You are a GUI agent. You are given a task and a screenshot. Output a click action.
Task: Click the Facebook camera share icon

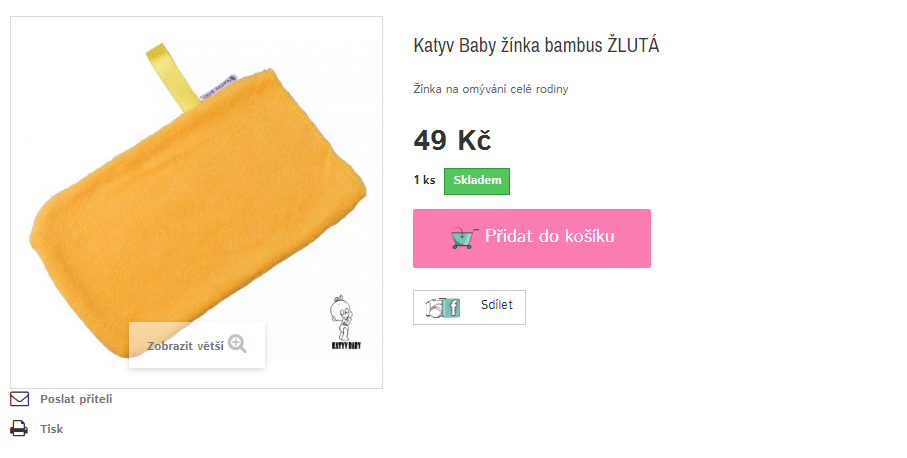click(x=444, y=307)
